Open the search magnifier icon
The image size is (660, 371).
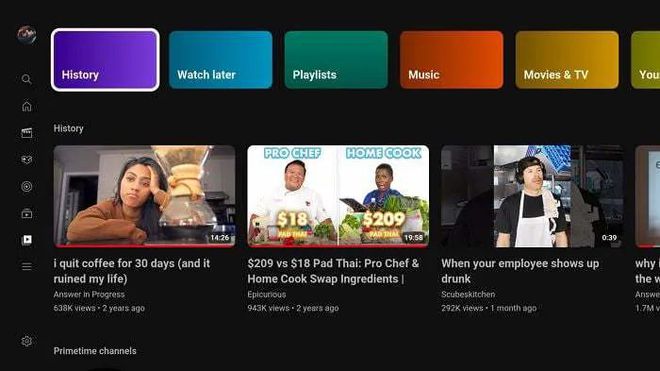[27, 79]
